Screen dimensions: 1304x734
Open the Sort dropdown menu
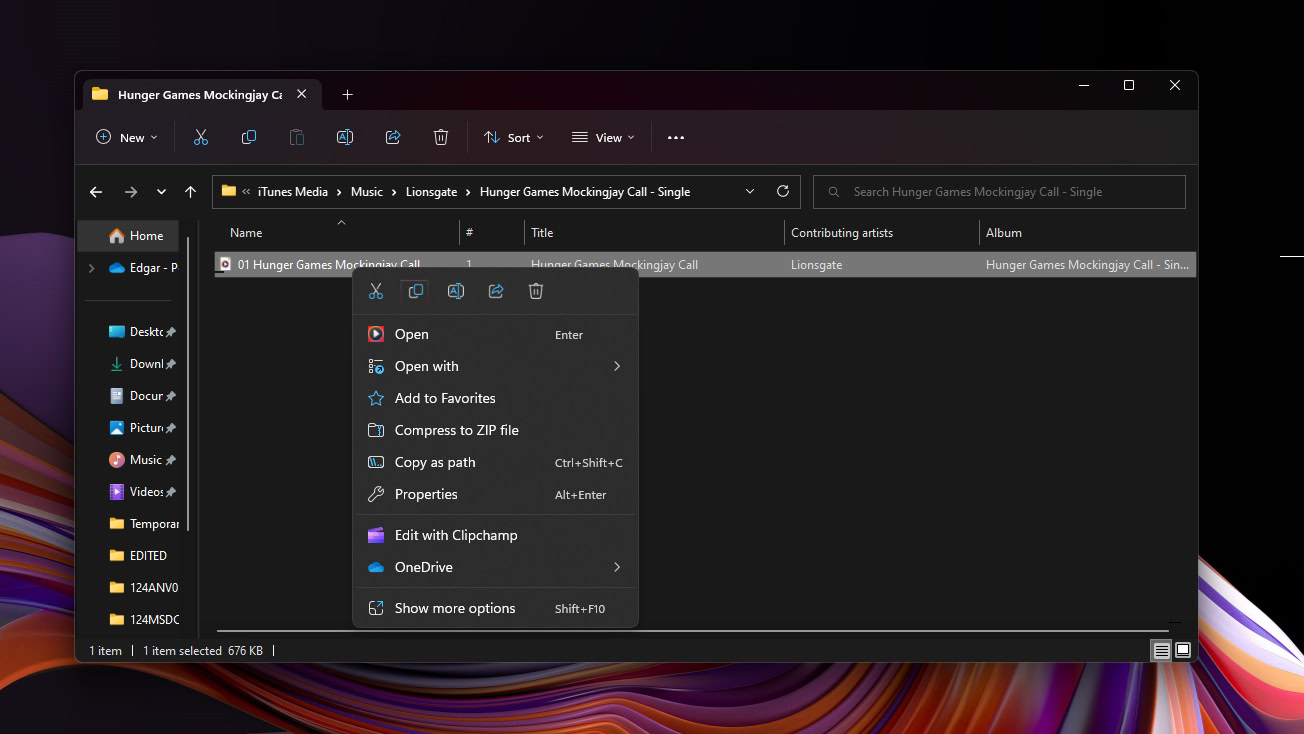click(x=514, y=137)
